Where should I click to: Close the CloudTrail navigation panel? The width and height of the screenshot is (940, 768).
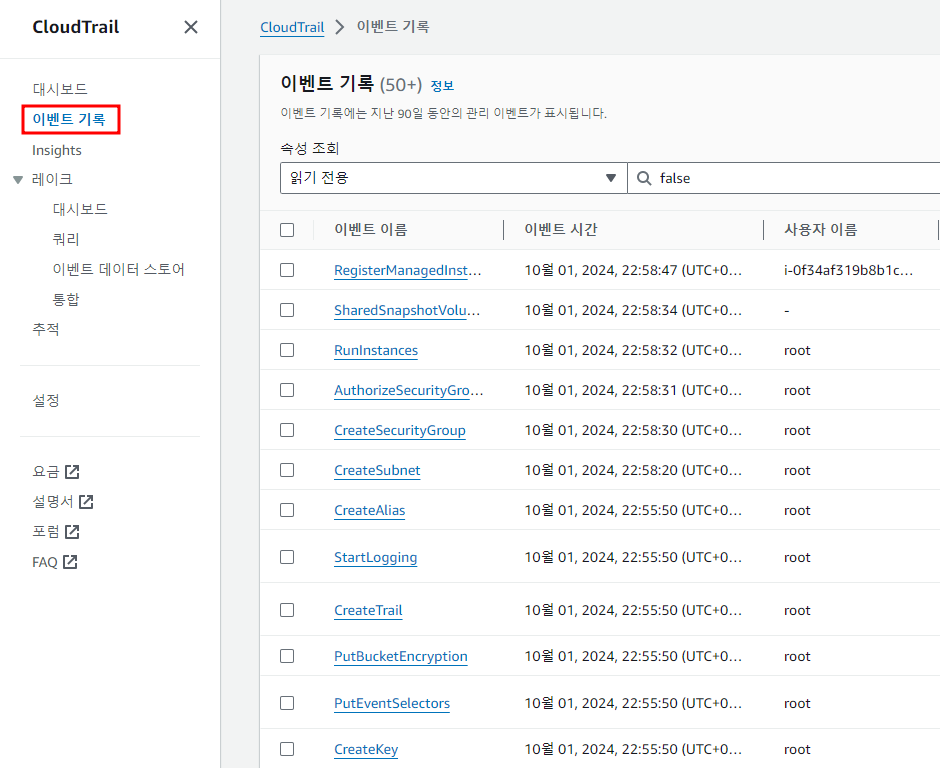(191, 27)
